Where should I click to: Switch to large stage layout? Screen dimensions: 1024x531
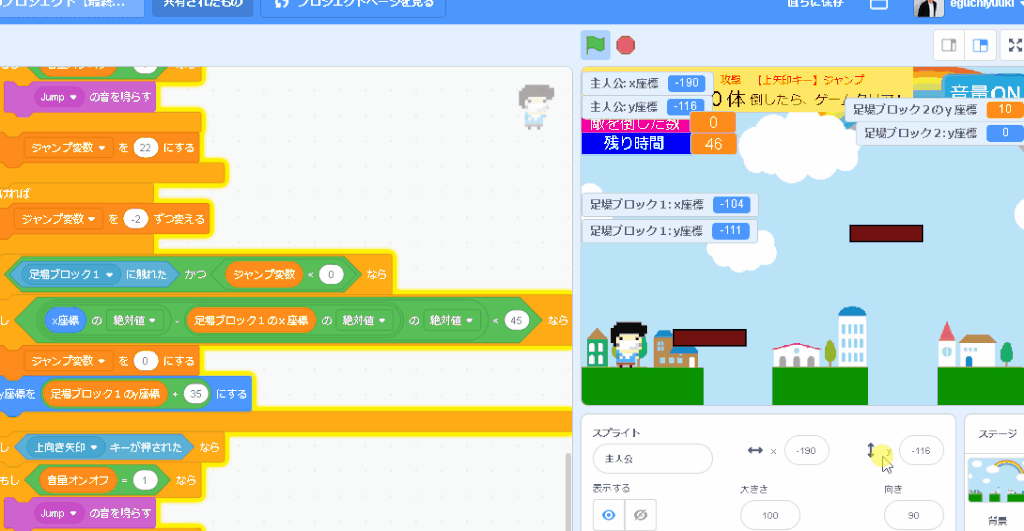(x=981, y=45)
